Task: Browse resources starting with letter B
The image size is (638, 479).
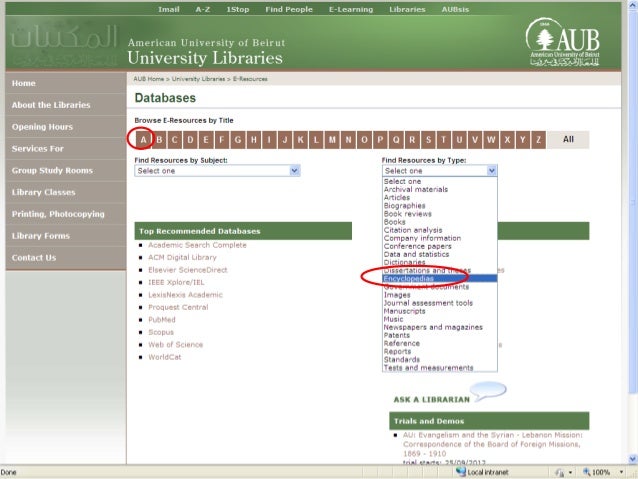Action: click(159, 140)
